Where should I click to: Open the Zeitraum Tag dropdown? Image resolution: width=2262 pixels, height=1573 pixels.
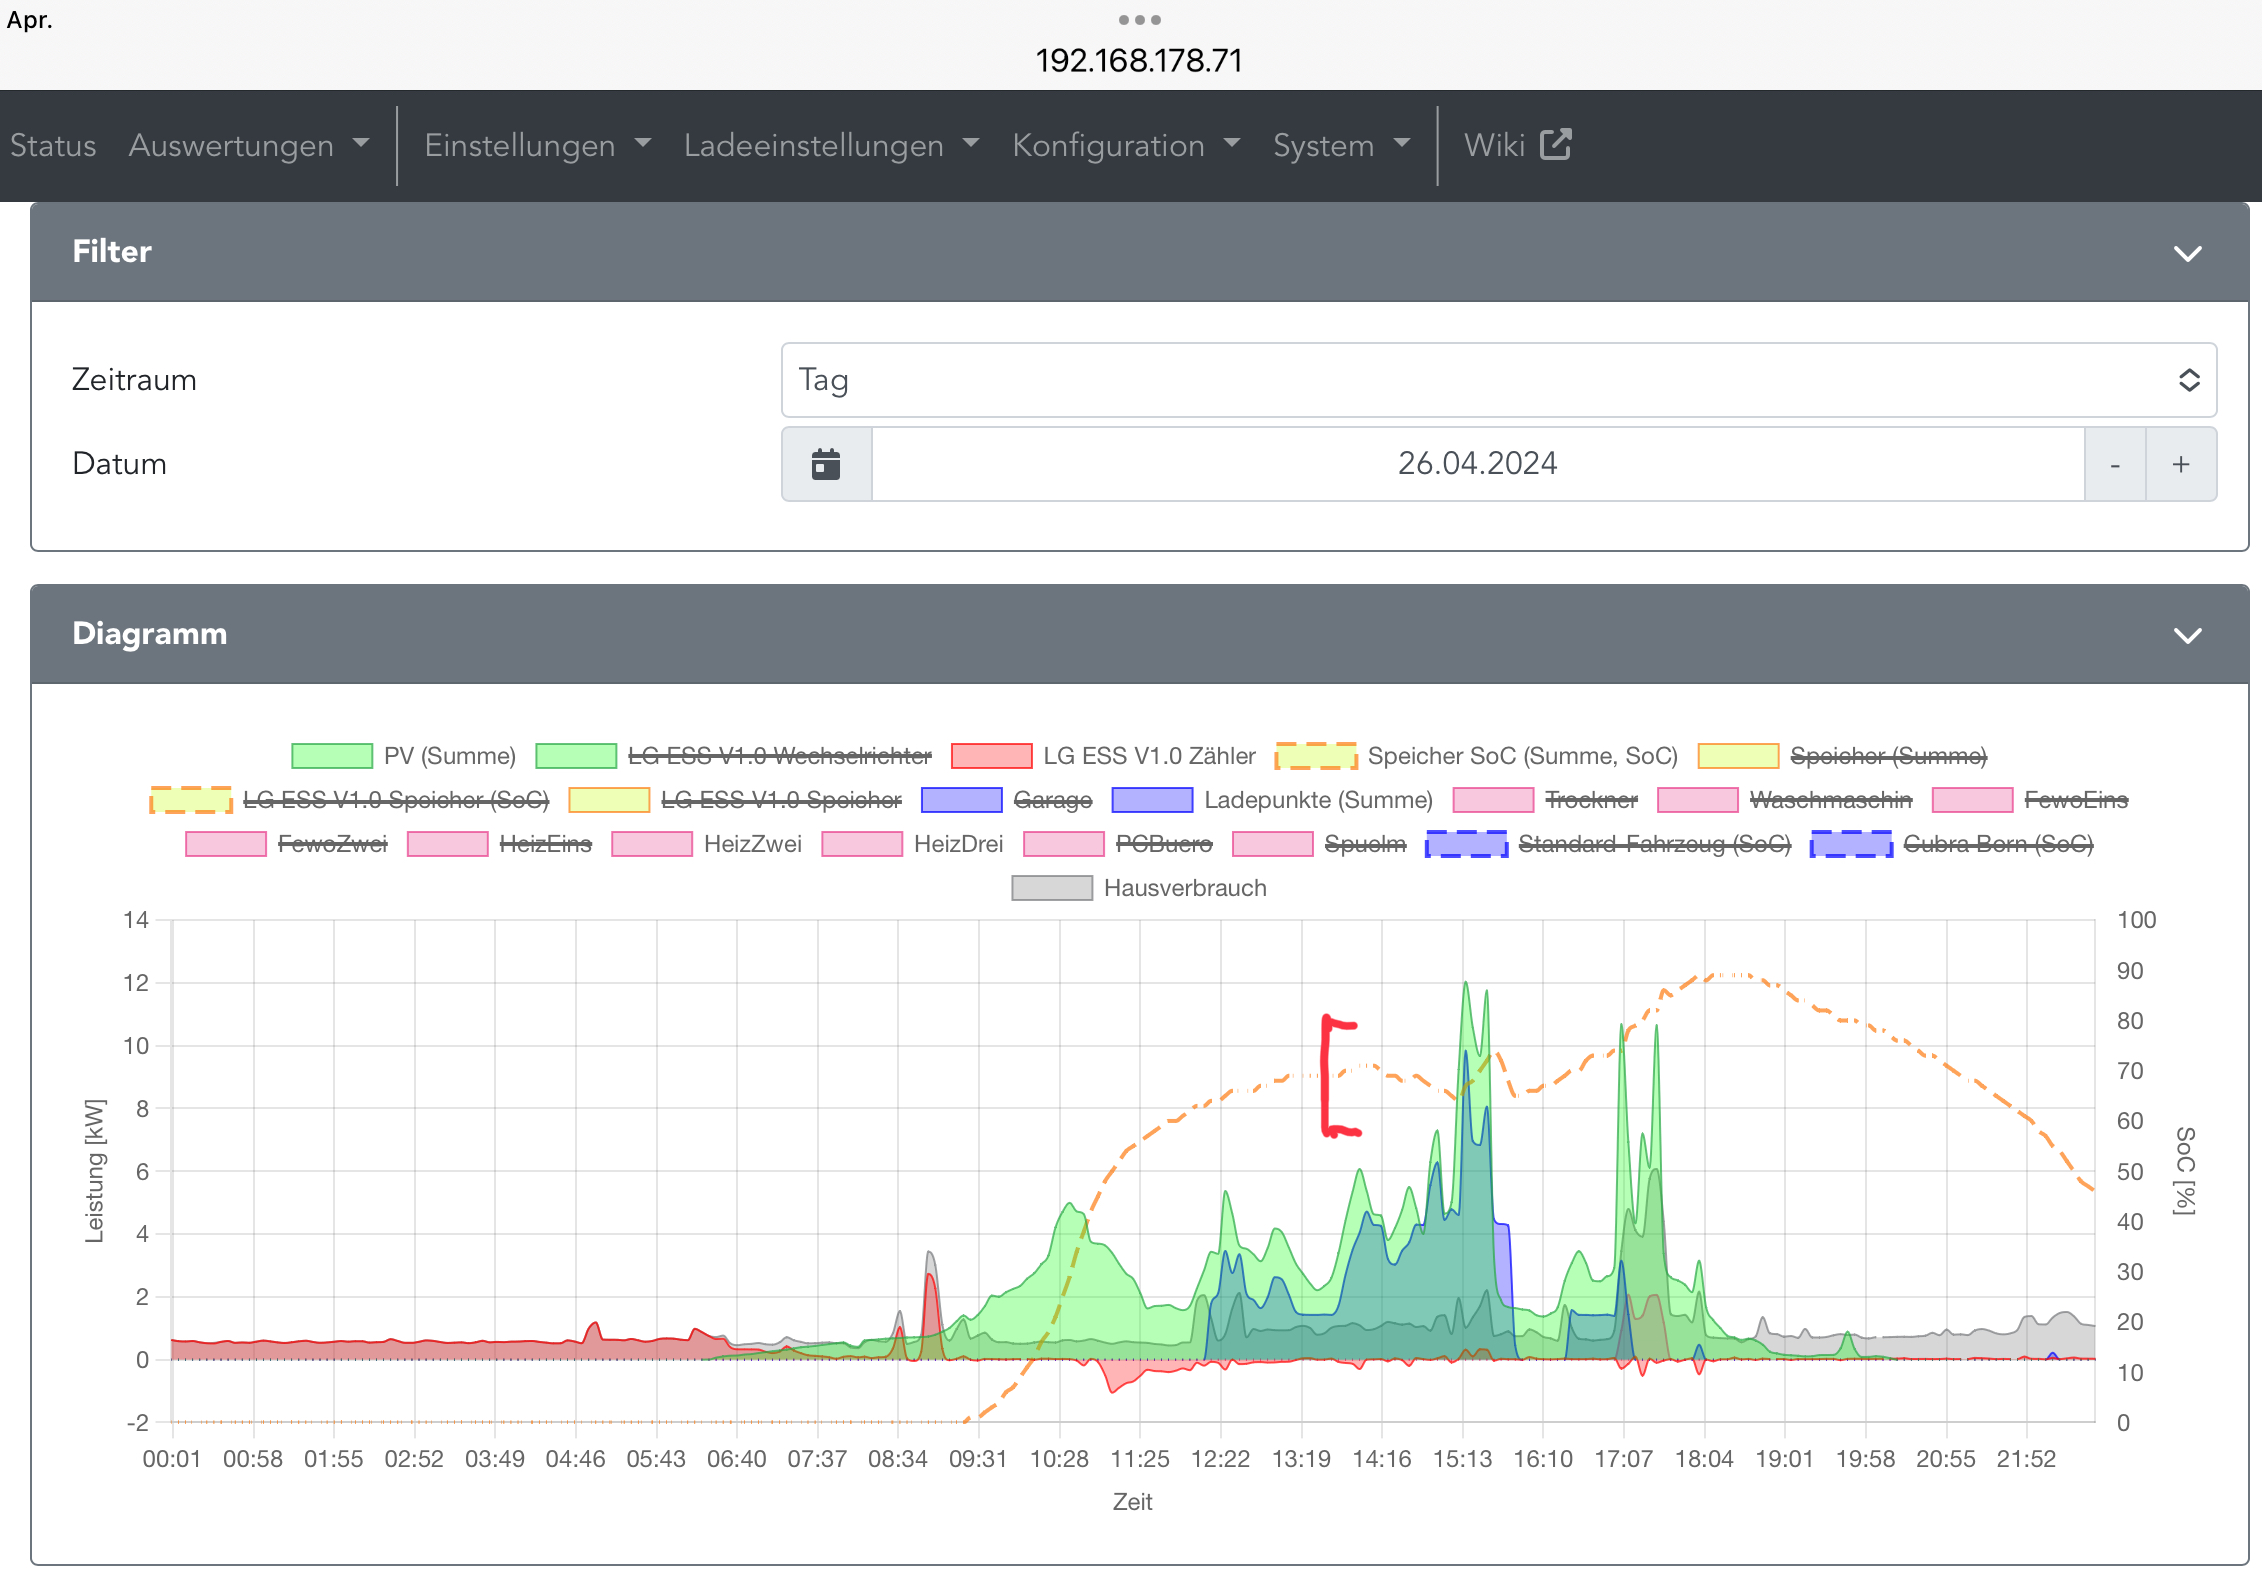click(x=1497, y=380)
